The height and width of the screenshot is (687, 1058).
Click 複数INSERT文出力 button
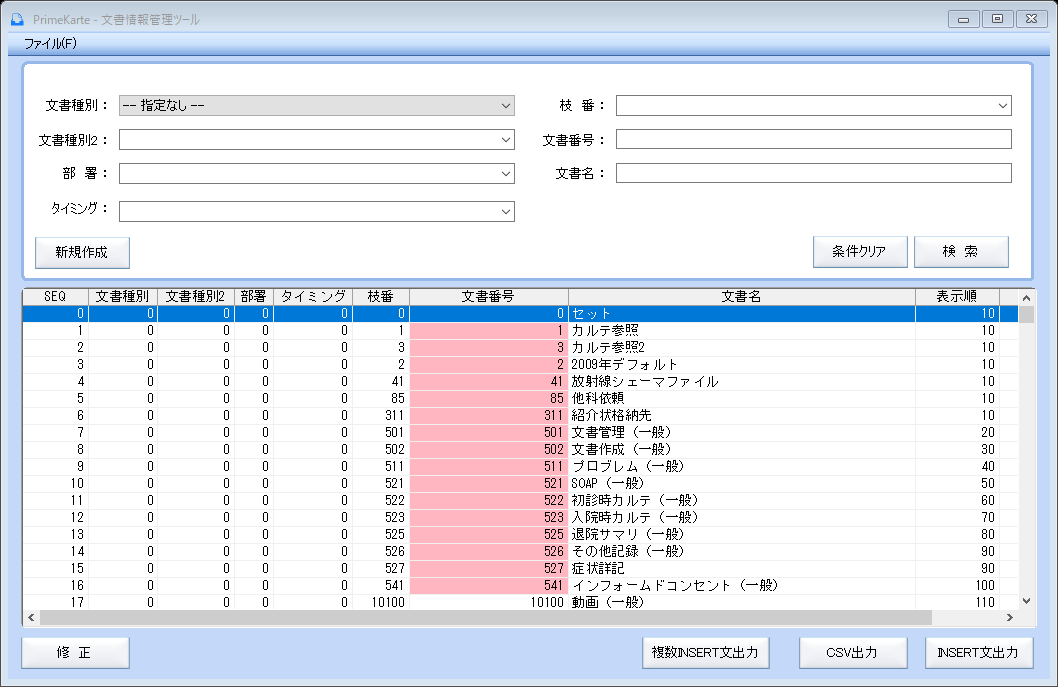(705, 653)
